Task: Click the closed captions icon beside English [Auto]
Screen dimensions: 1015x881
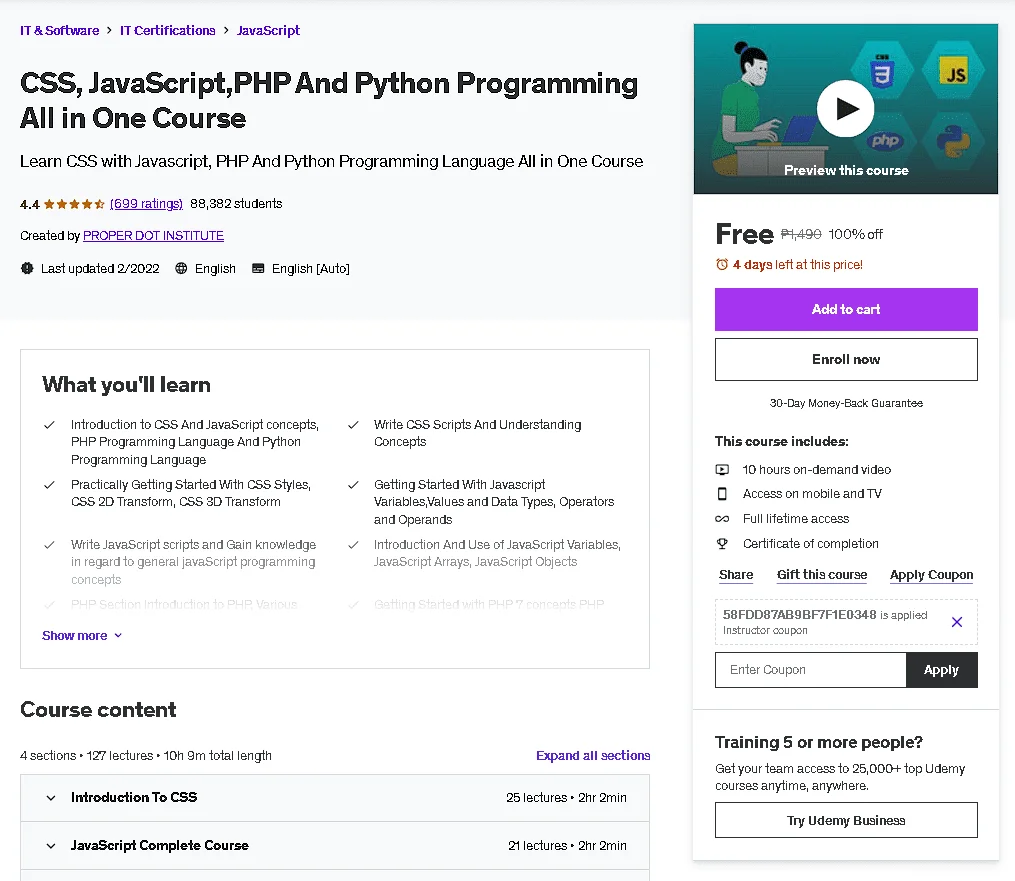Action: tap(258, 269)
